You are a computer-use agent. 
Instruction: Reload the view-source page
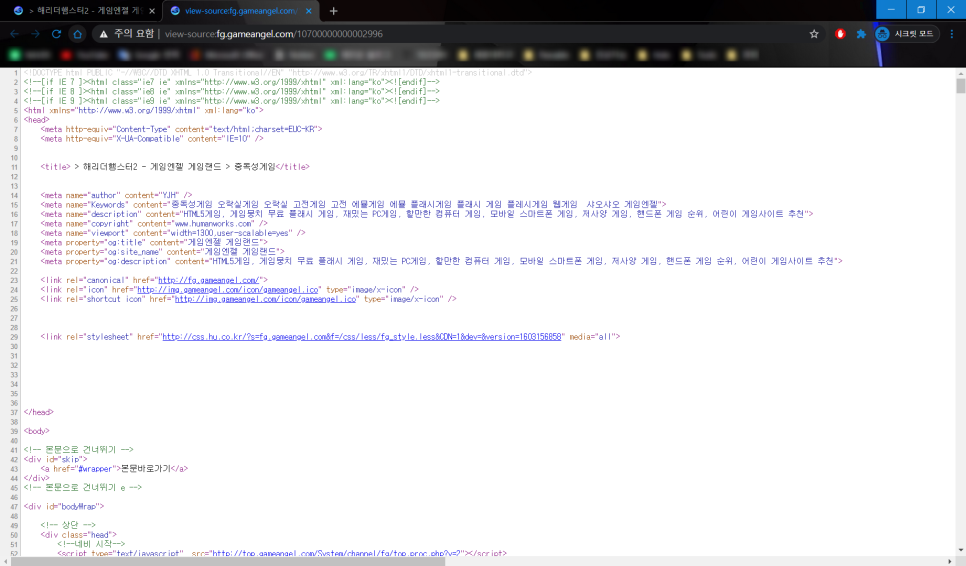click(56, 34)
